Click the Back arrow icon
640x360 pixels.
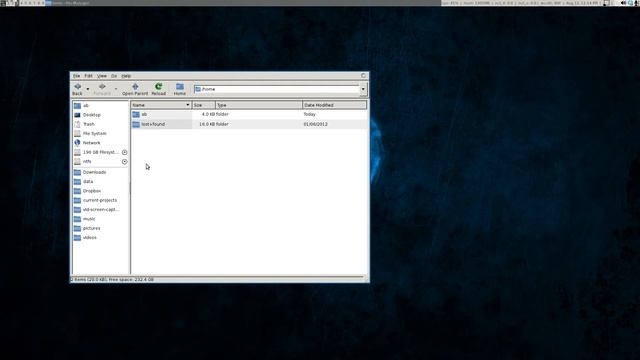click(x=78, y=87)
